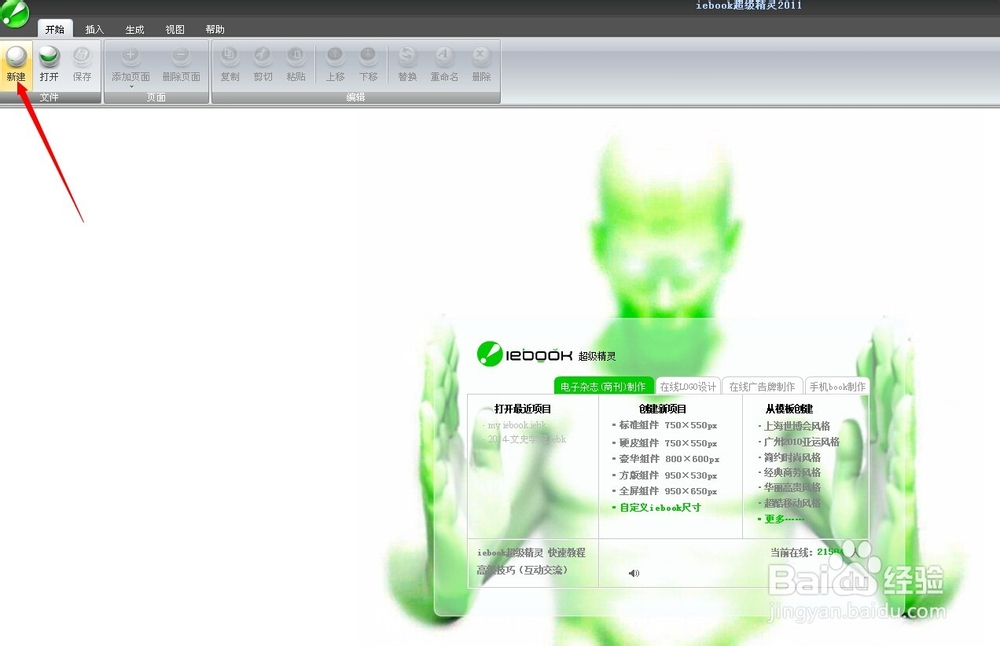
Task: Select the 电子杂志(商刊)制作 tab
Action: (x=603, y=386)
